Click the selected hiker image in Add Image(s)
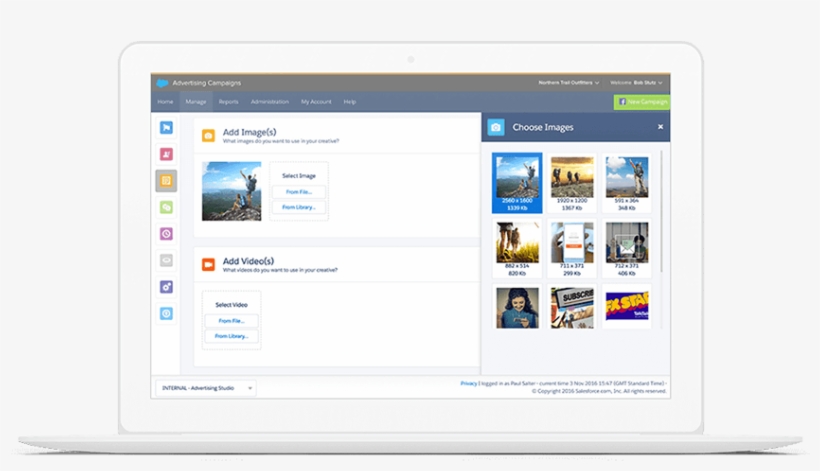This screenshot has width=820, height=471. pos(232,191)
